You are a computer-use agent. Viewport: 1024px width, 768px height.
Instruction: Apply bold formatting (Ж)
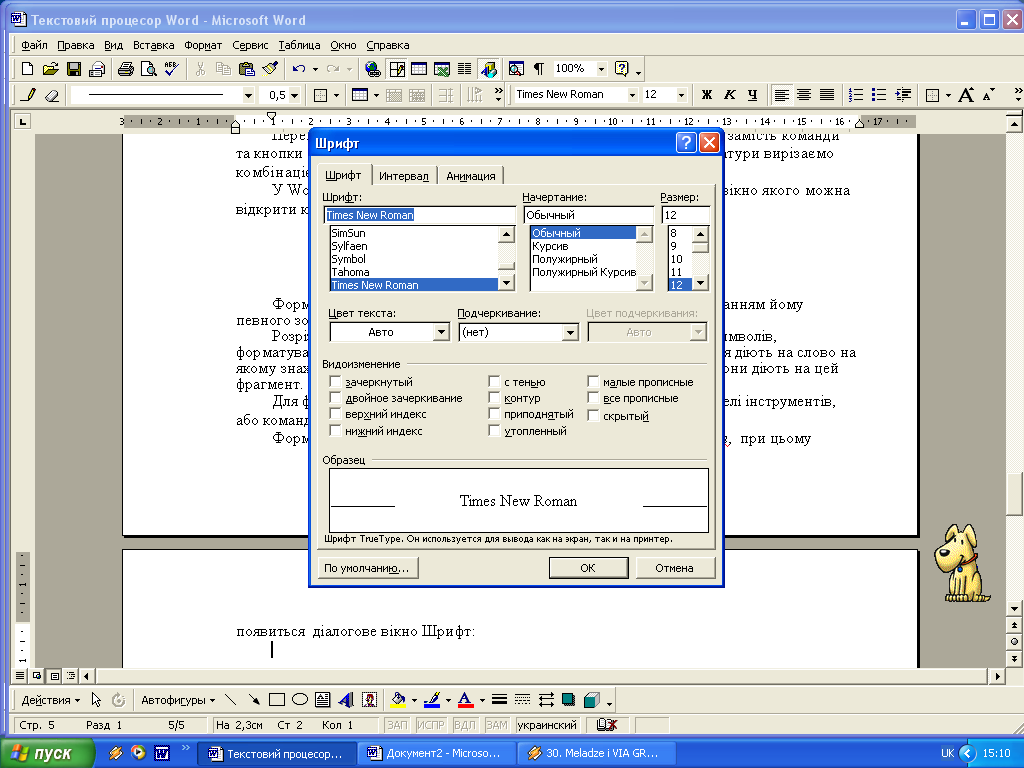point(707,95)
